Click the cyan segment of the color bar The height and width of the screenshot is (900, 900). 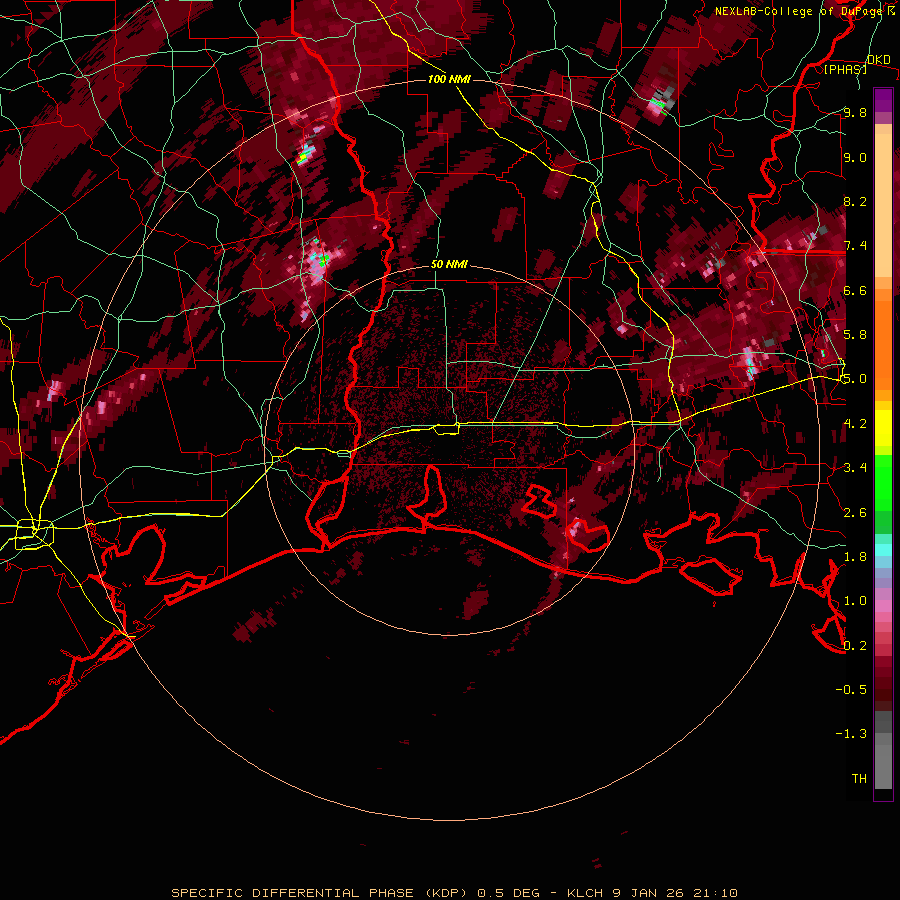[x=883, y=550]
